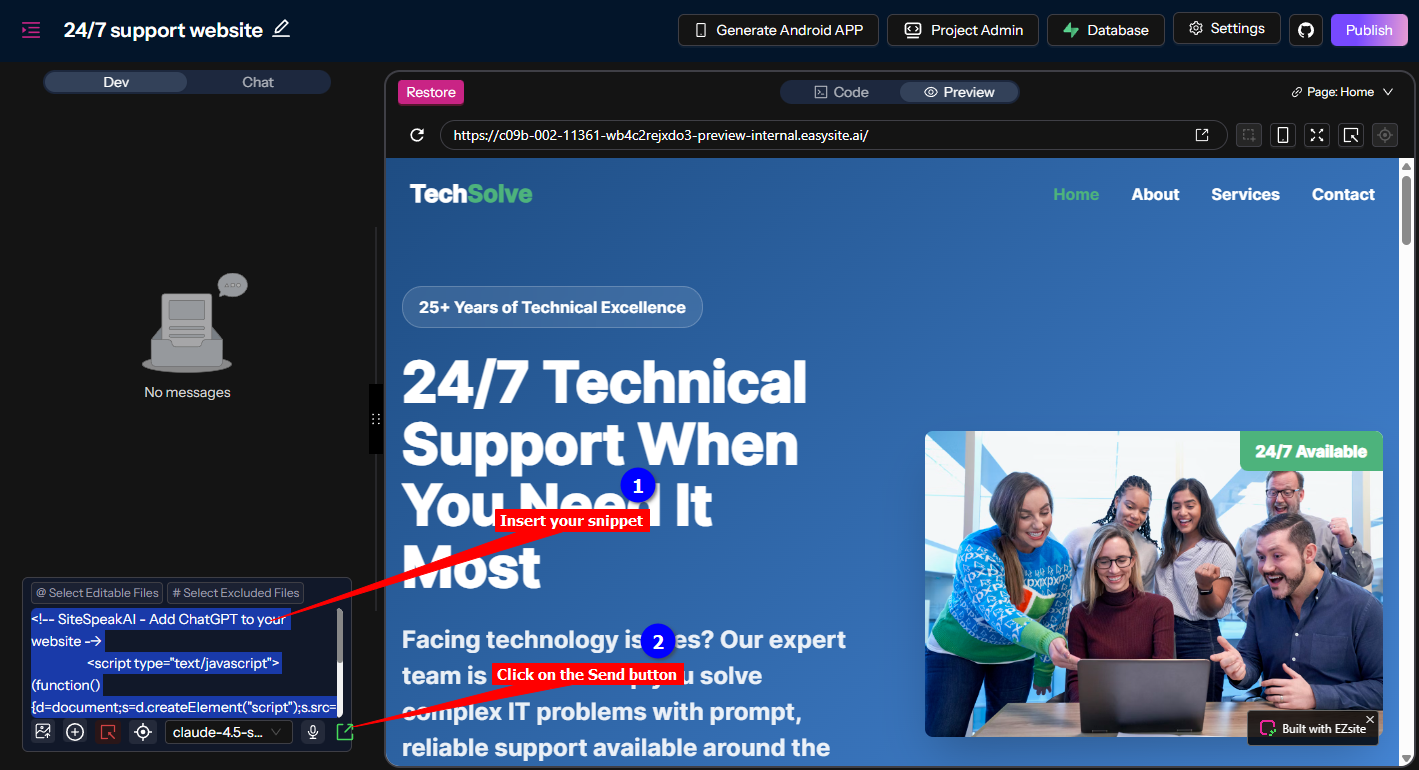Select the Preview view tab
1419x770 pixels.
click(959, 92)
